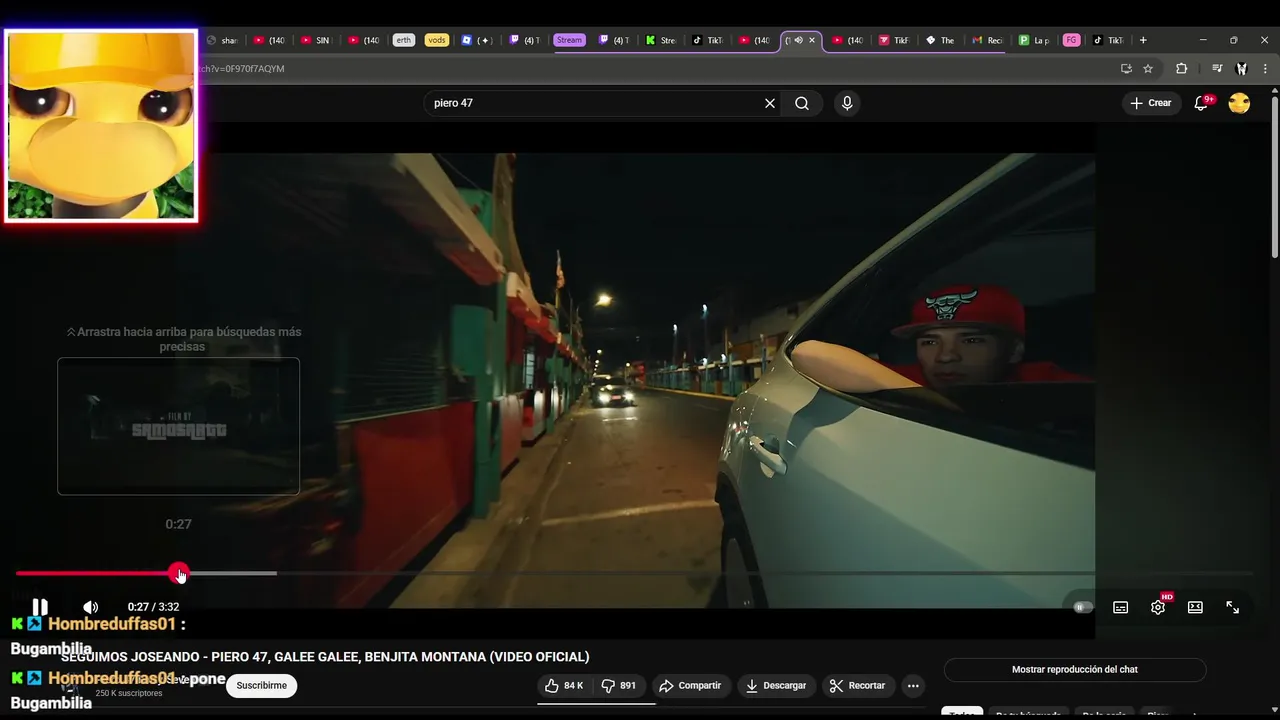The height and width of the screenshot is (720, 1280).
Task: Open the account avatar menu
Action: click(1239, 103)
